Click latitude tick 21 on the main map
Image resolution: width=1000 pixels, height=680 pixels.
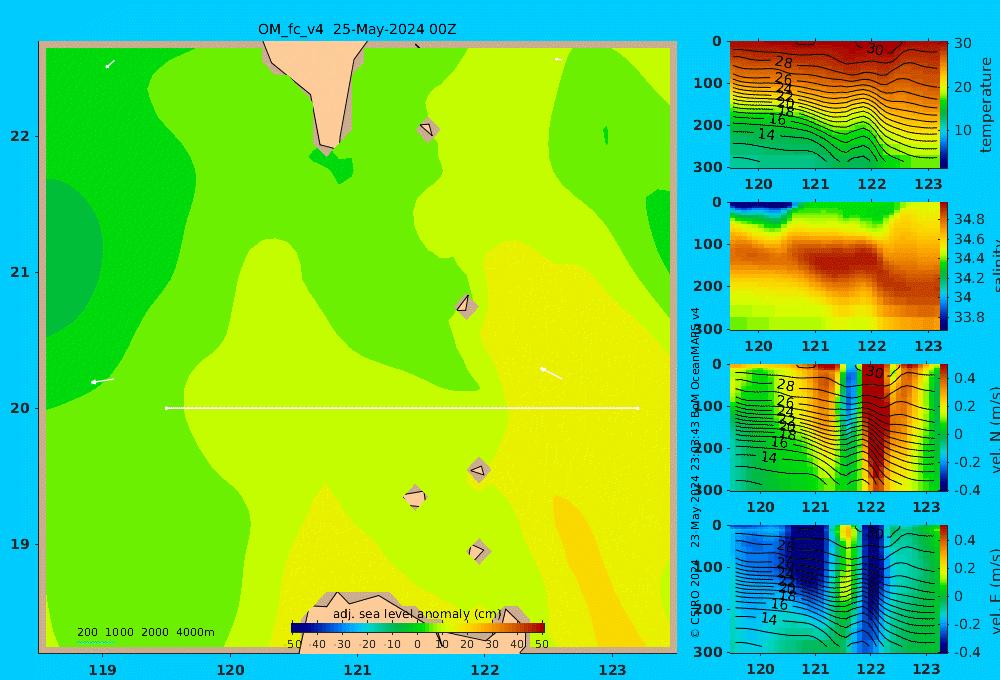tap(20, 272)
